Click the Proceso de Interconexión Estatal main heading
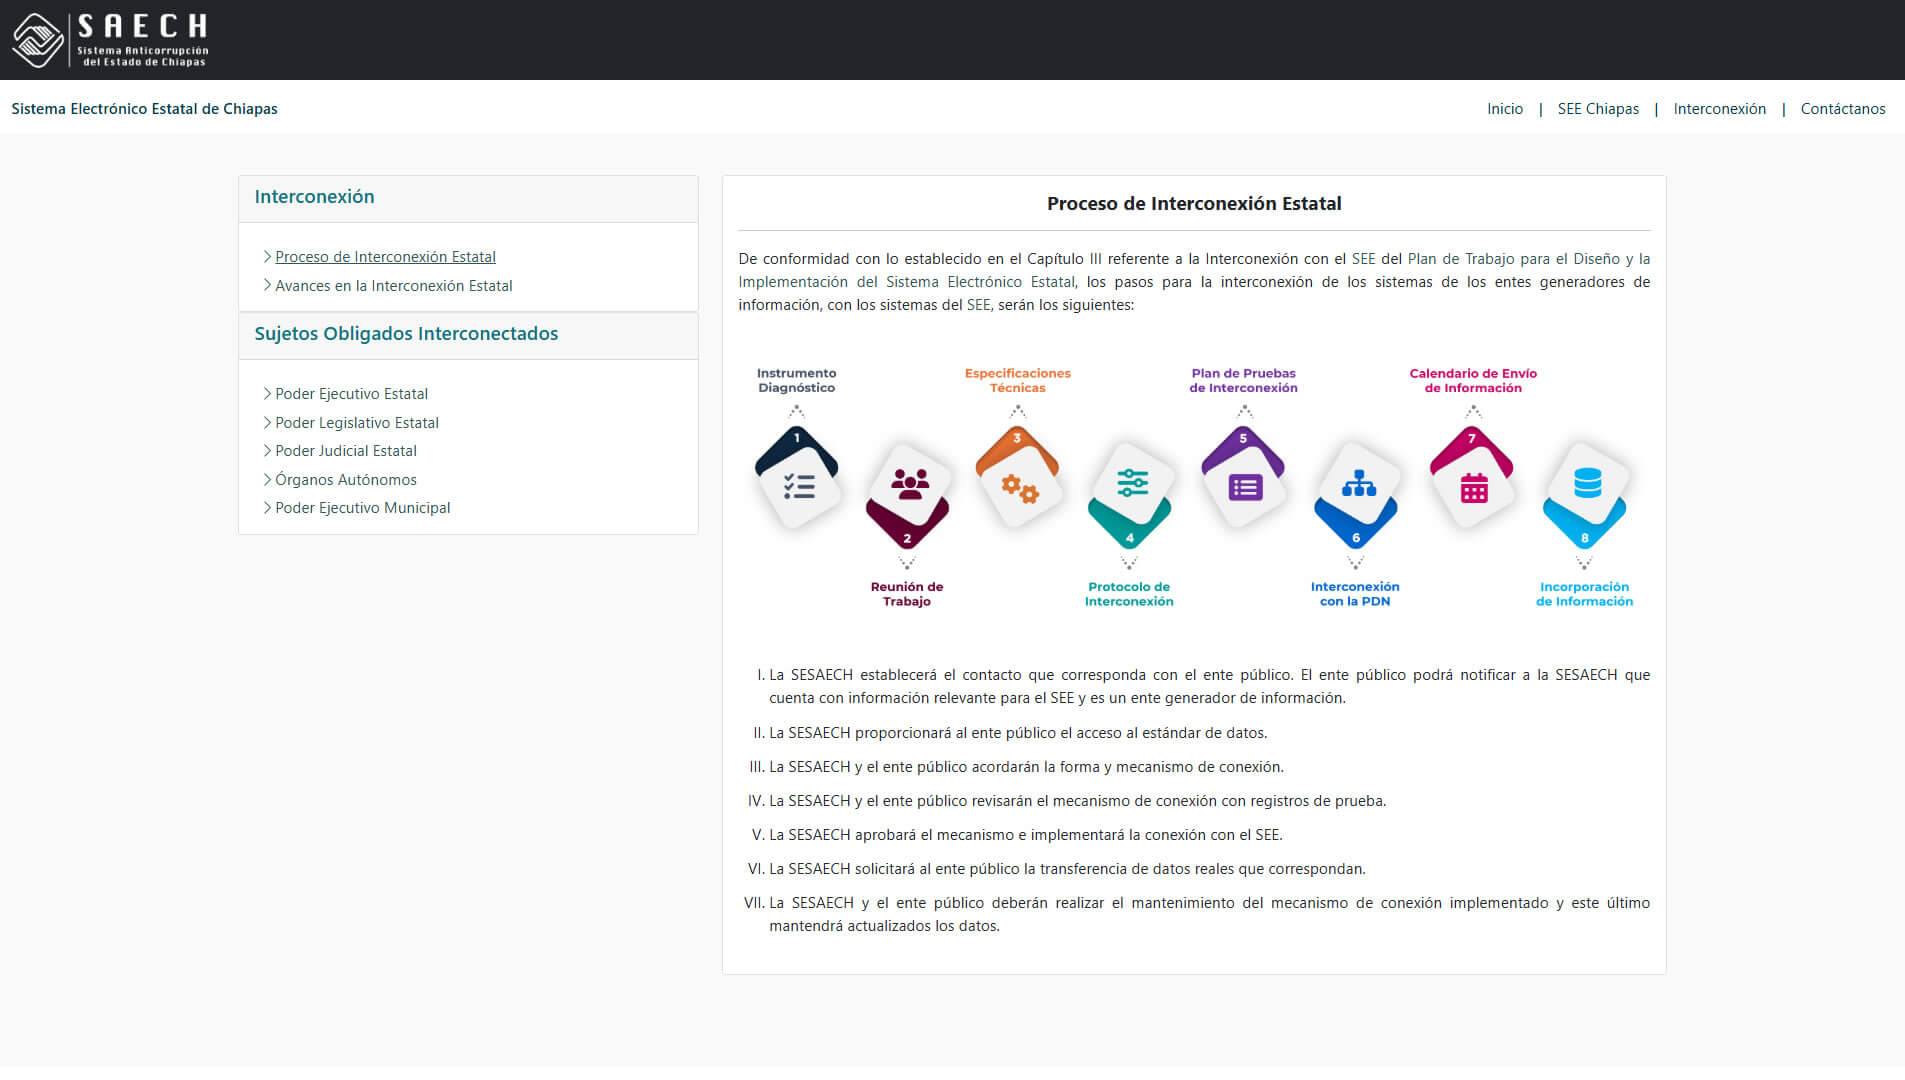 tap(1194, 204)
